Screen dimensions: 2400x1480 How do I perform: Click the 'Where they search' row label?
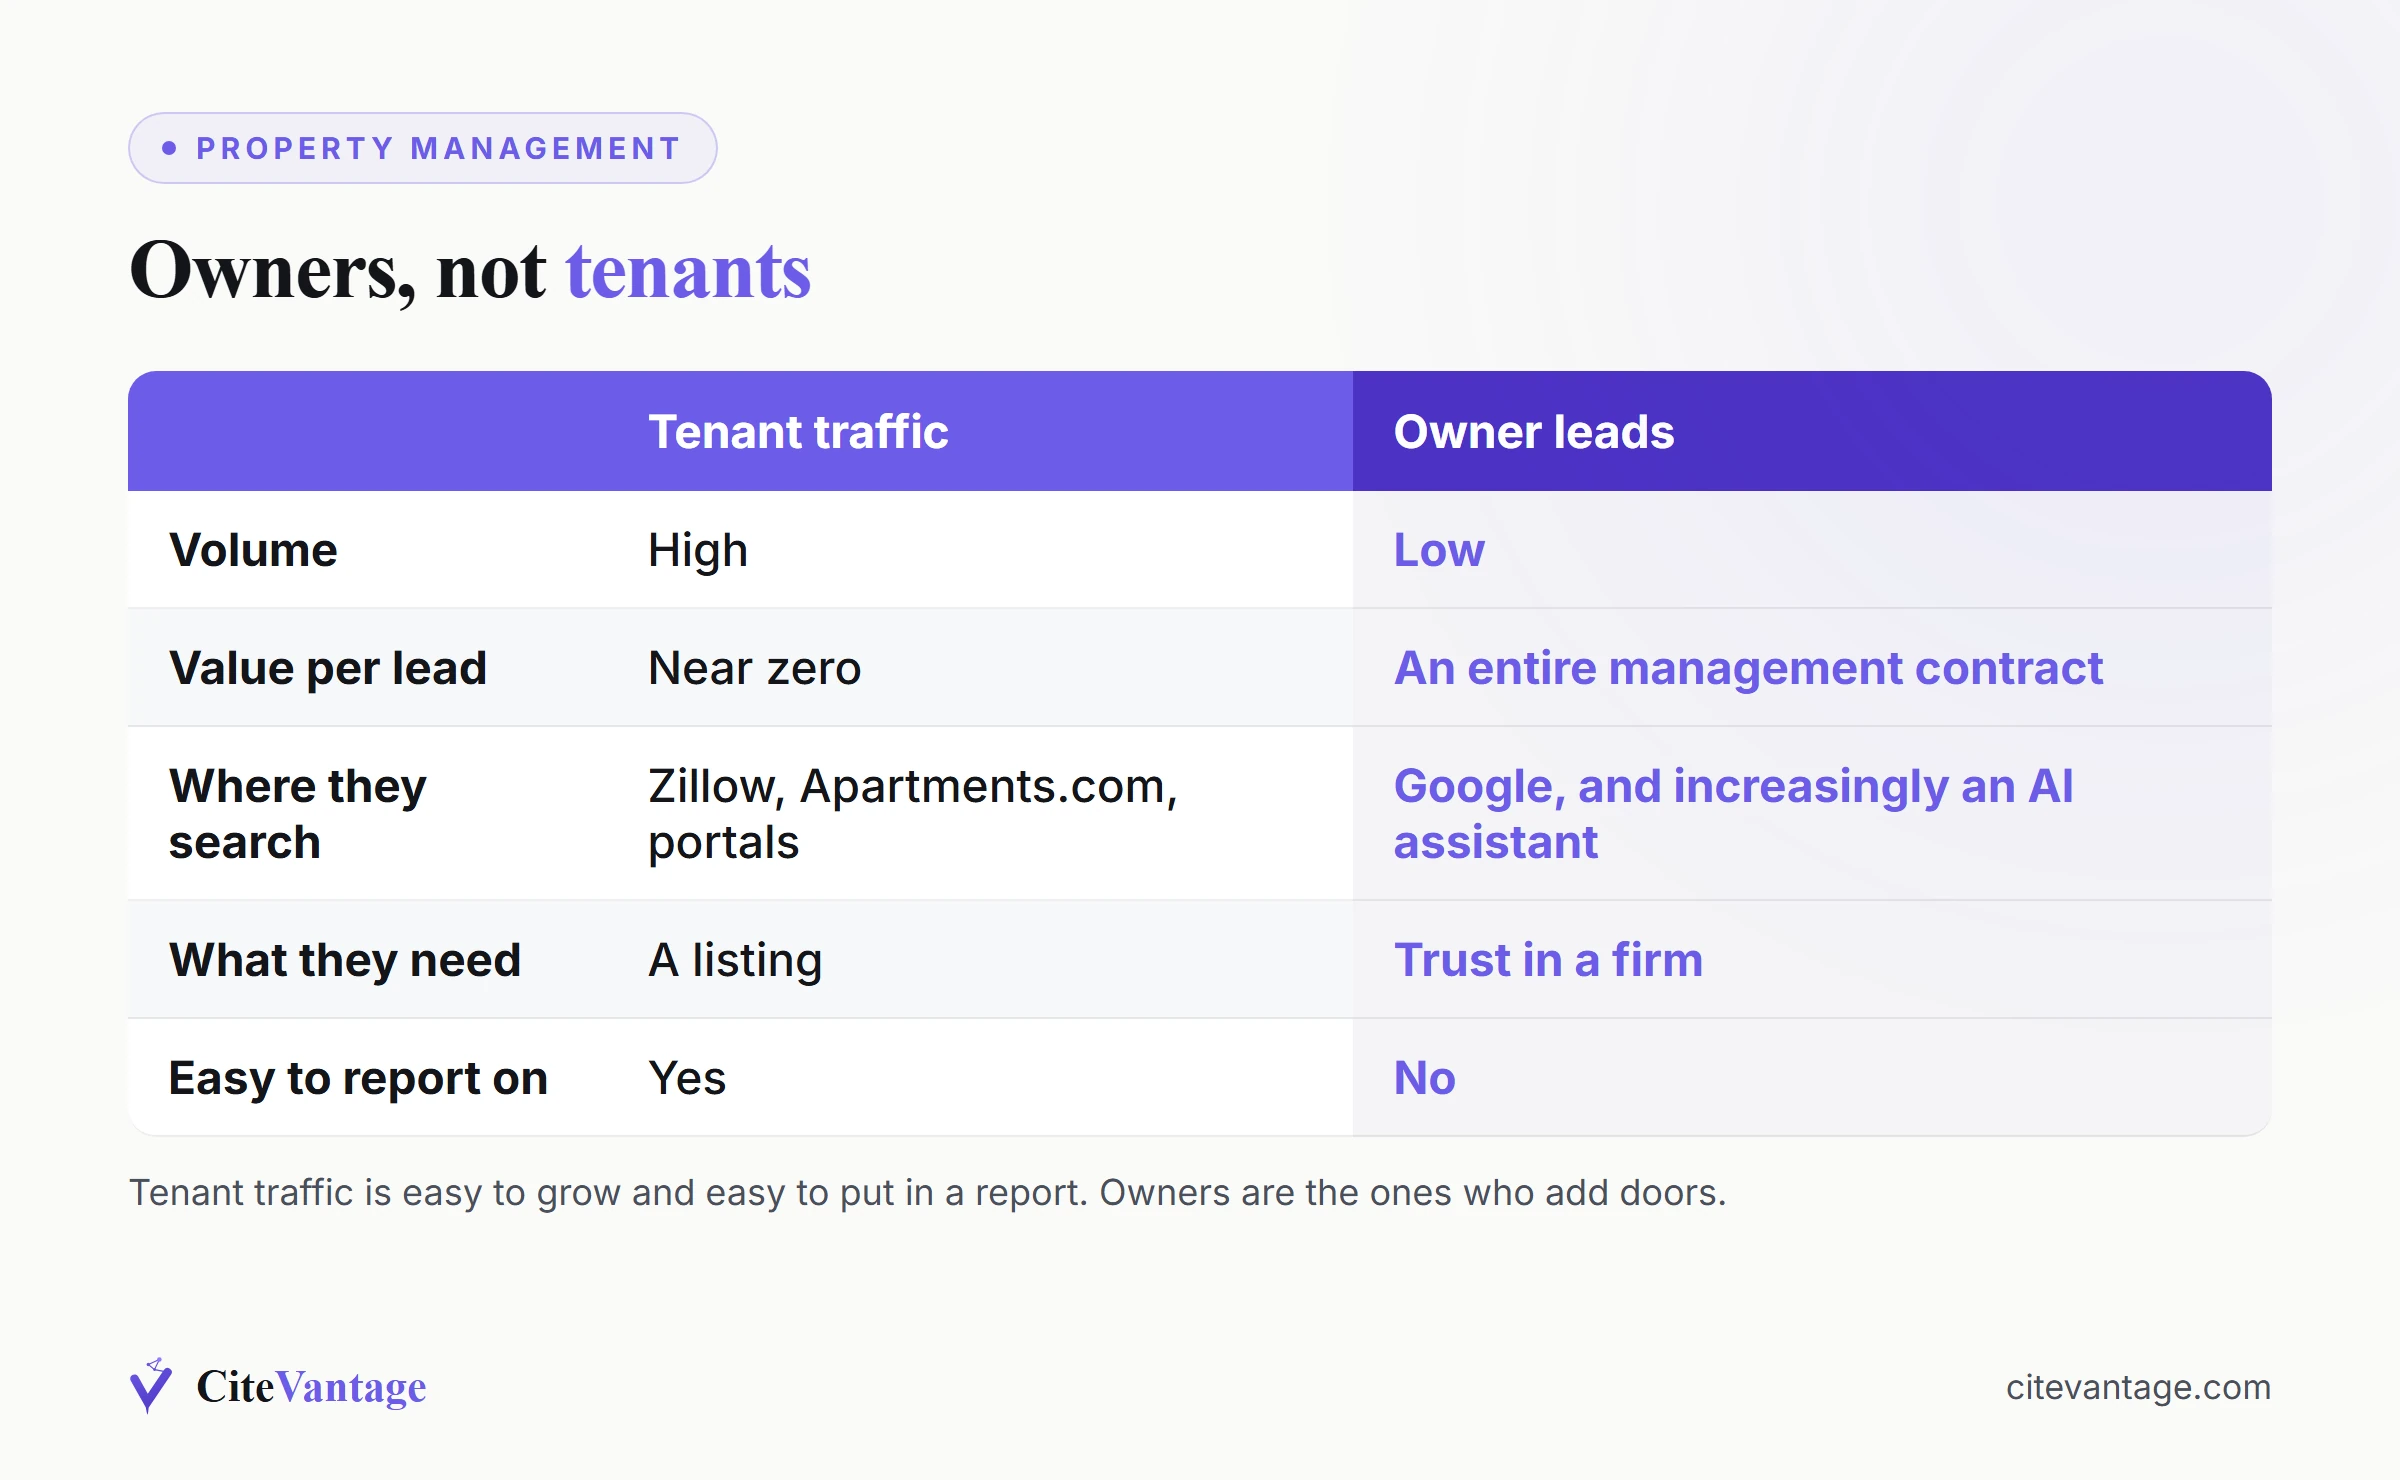pos(298,813)
